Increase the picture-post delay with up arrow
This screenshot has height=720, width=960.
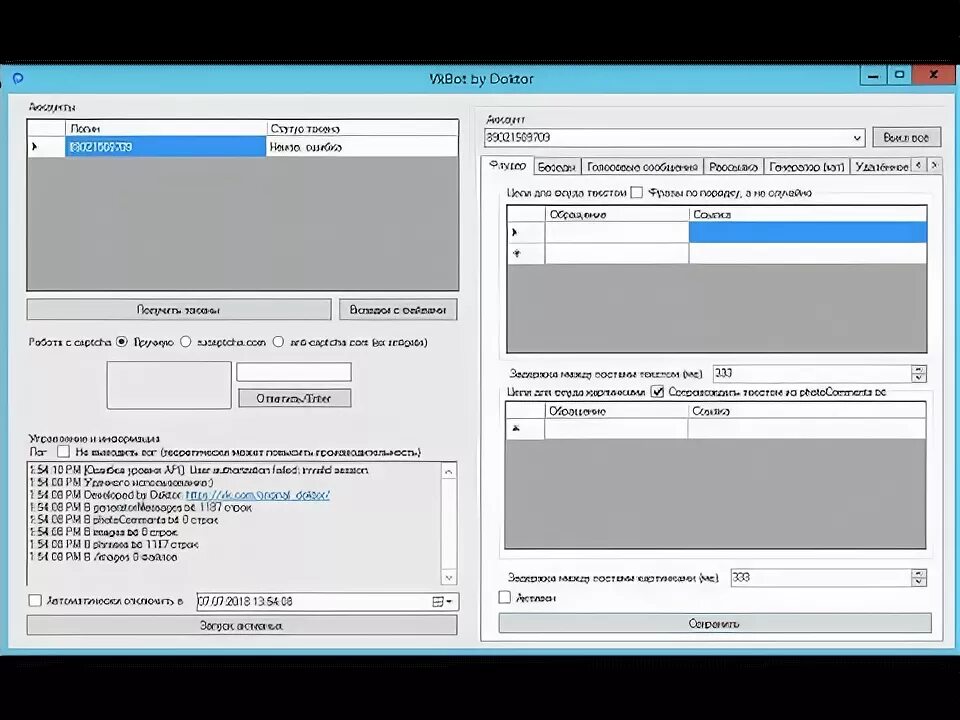[919, 573]
